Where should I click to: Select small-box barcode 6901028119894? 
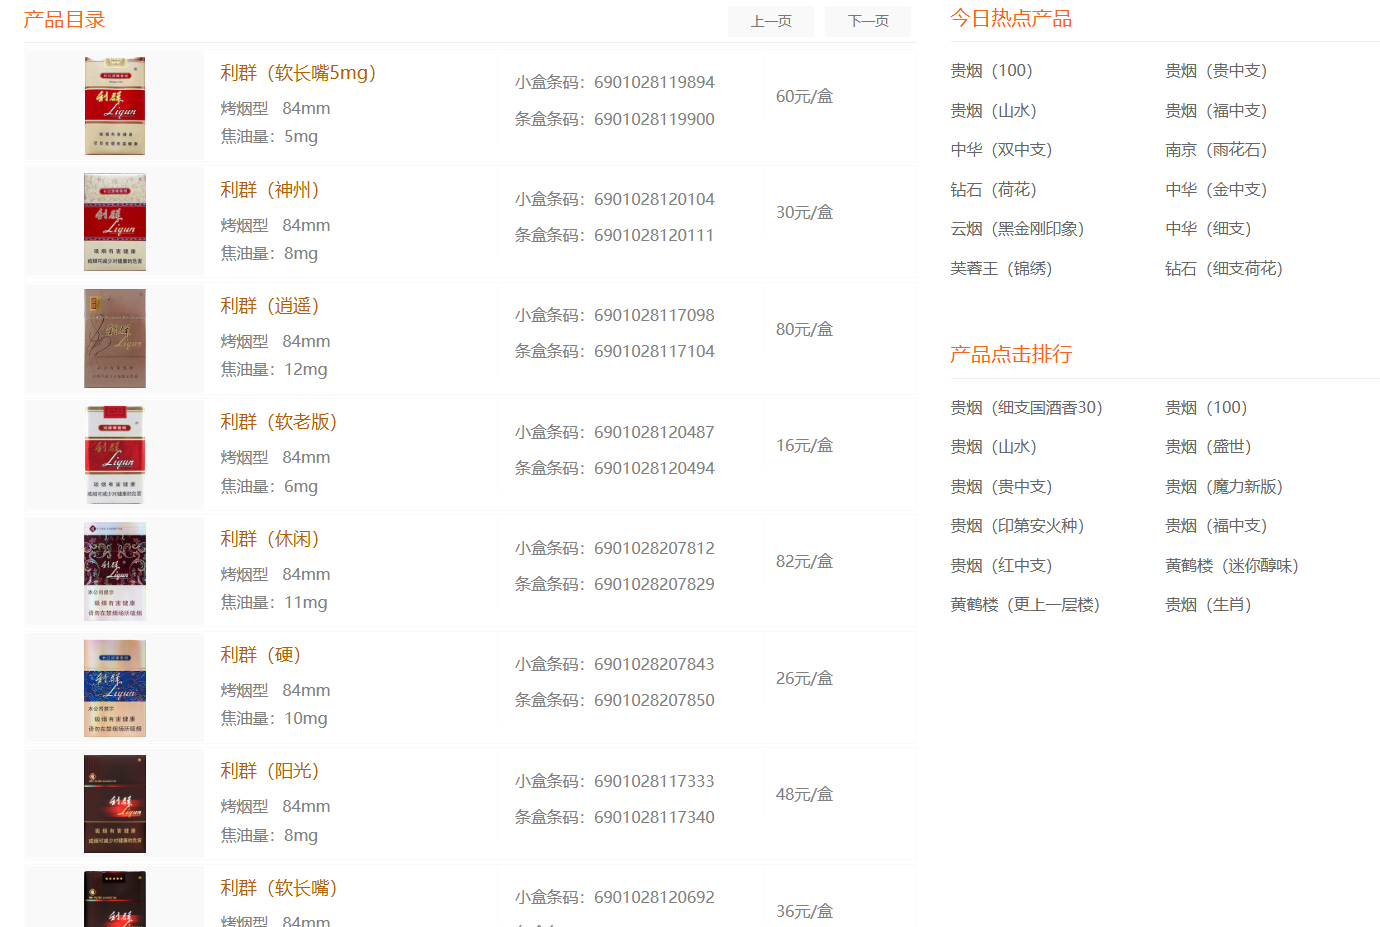(x=654, y=83)
